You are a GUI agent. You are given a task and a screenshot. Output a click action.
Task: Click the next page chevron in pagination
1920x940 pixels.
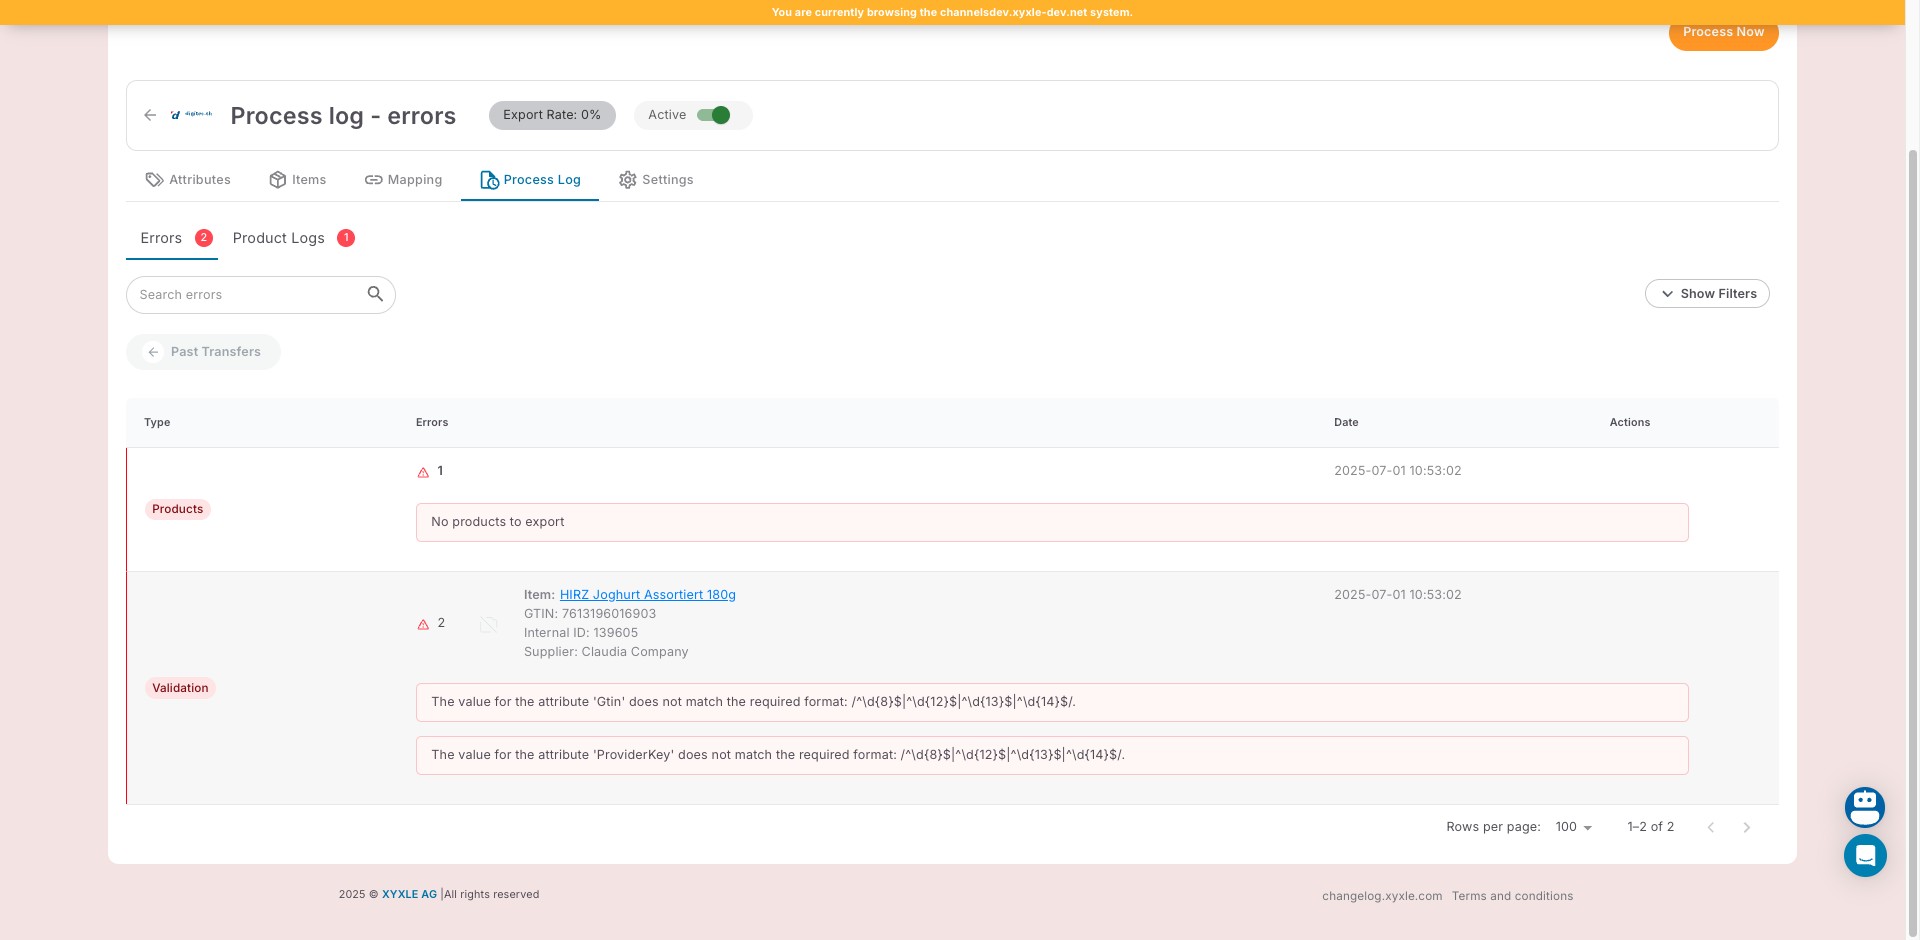coord(1747,827)
